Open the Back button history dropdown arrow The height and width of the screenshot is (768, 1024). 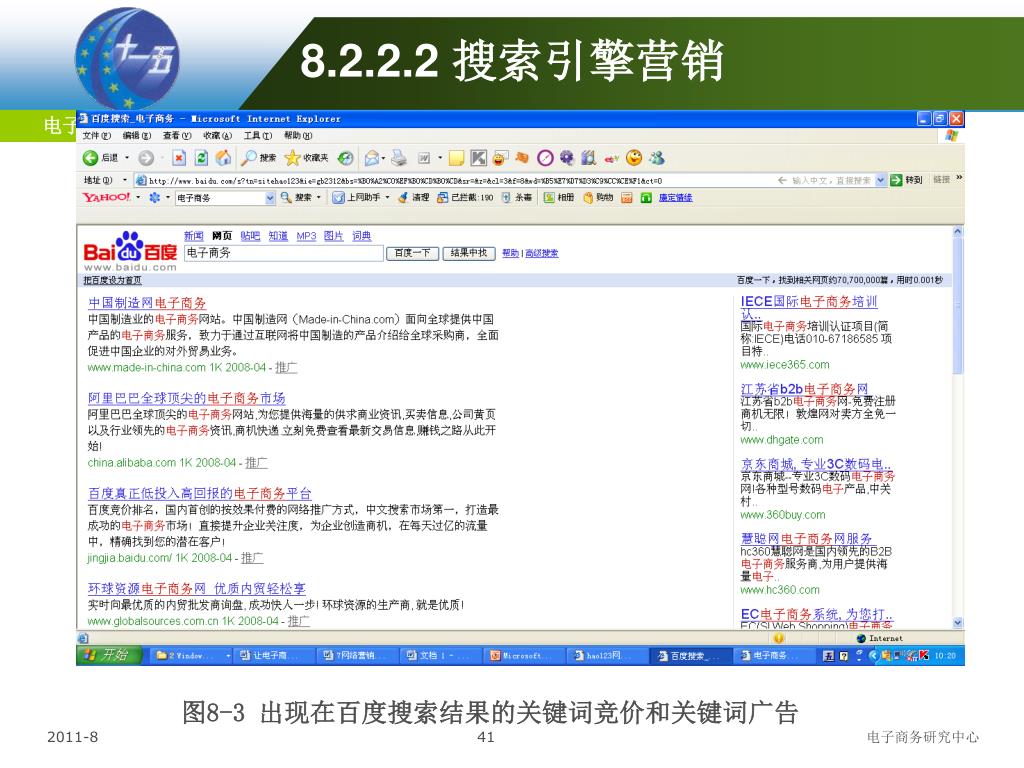[127, 158]
